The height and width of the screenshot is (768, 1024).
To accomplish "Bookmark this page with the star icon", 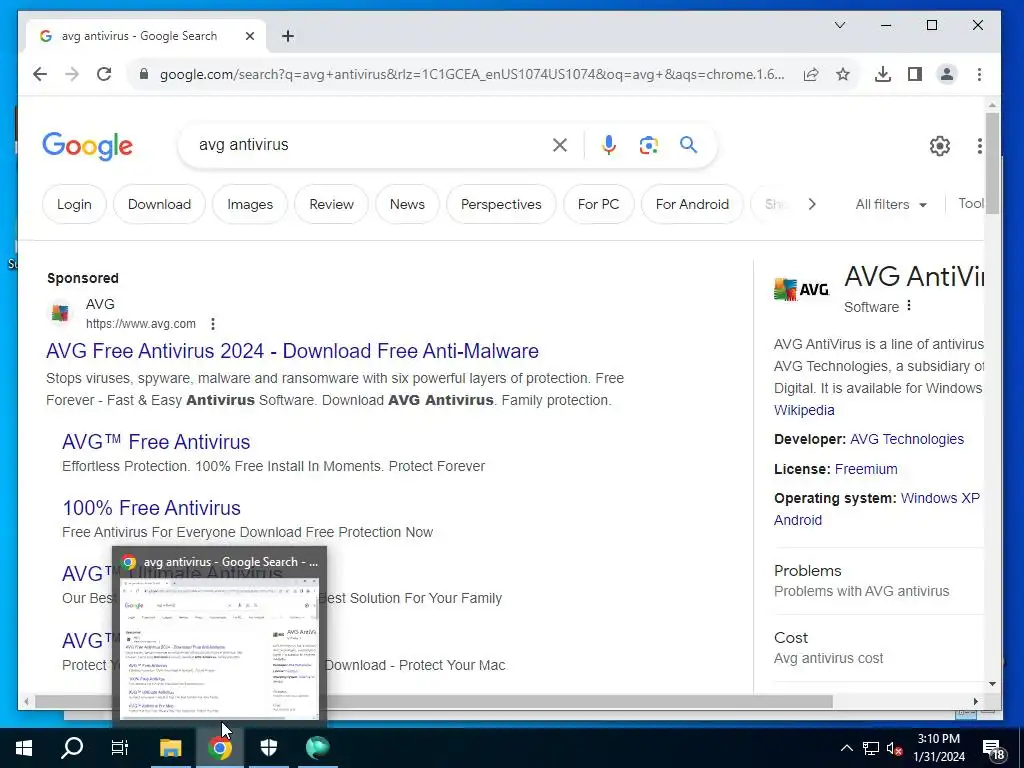I will pos(843,74).
